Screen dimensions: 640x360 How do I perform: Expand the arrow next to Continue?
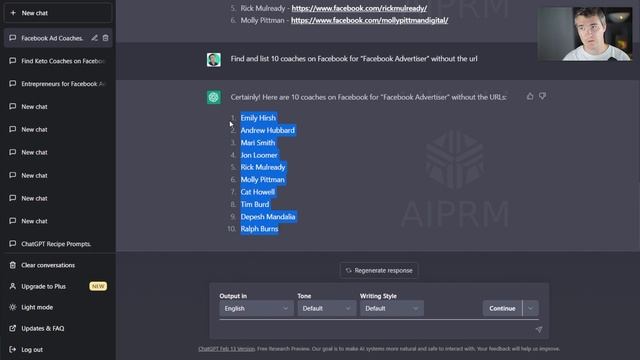(x=531, y=309)
